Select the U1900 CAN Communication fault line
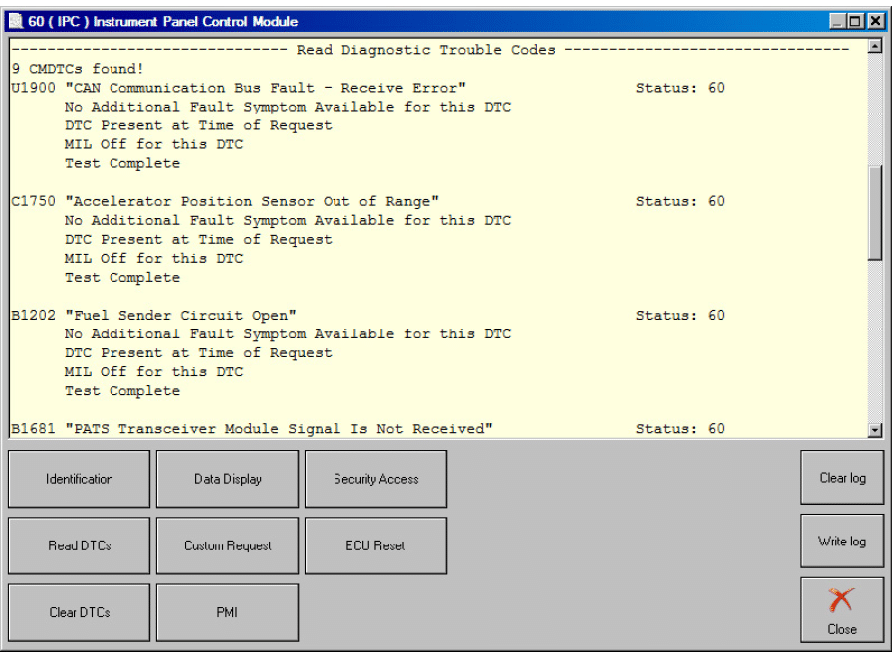Image resolution: width=892 pixels, height=658 pixels. pyautogui.click(x=238, y=88)
